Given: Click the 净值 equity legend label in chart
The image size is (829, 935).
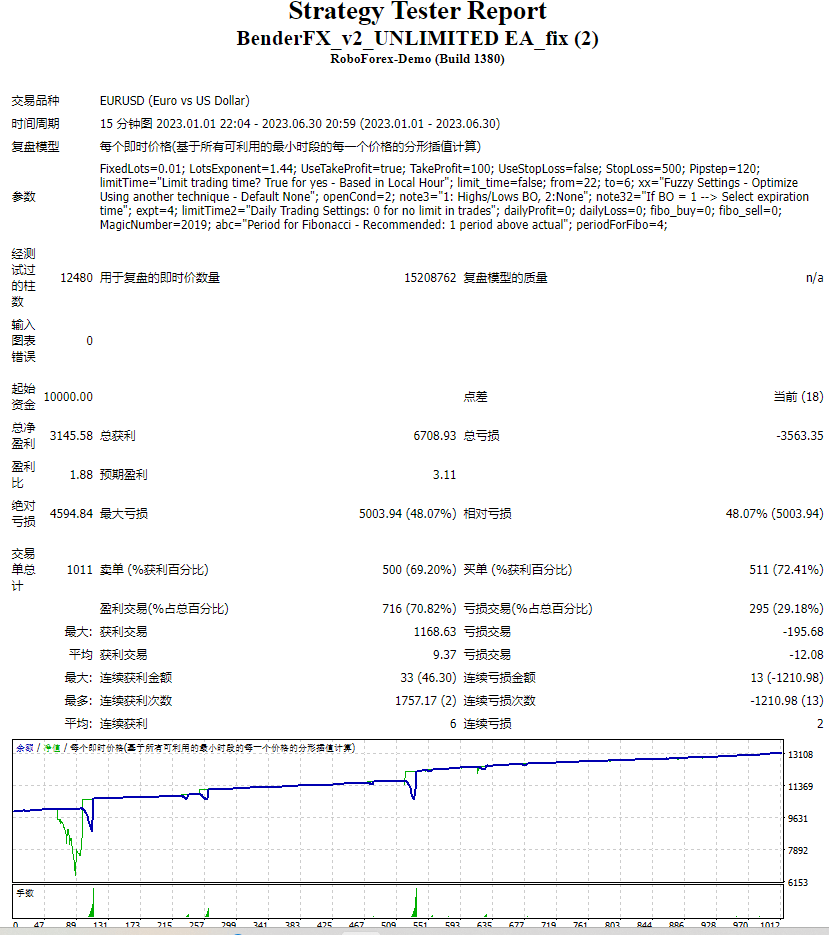Looking at the screenshot, I should point(52,748).
